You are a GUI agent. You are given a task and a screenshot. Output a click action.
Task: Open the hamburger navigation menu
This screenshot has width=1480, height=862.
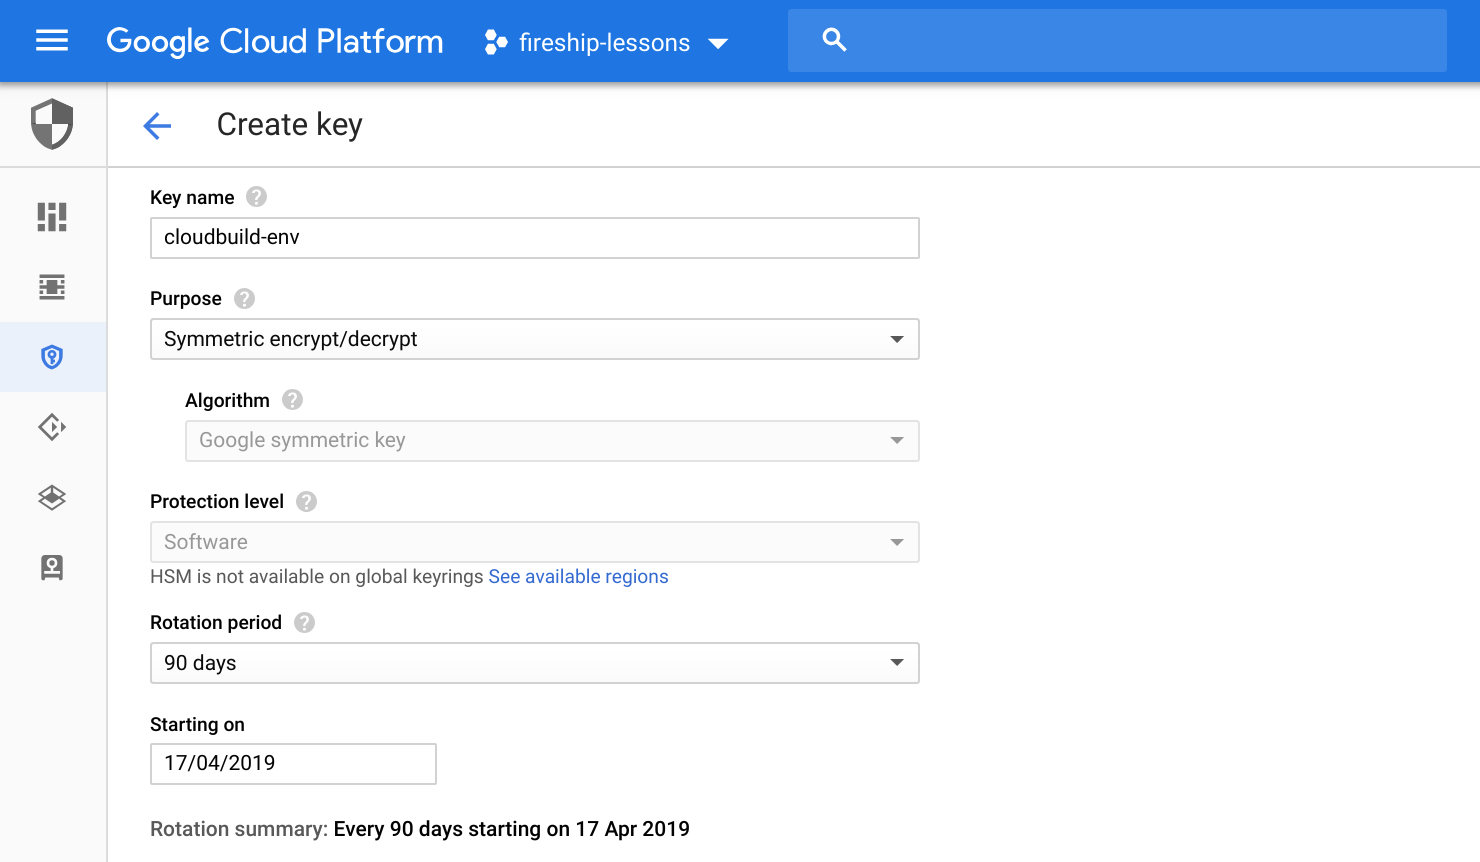pyautogui.click(x=52, y=41)
